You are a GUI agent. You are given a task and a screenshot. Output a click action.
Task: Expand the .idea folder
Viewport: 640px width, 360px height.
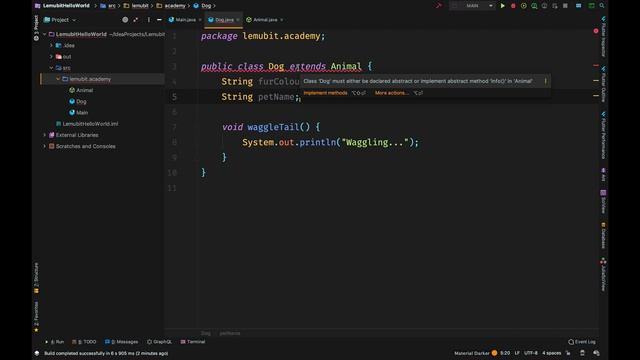(51, 45)
